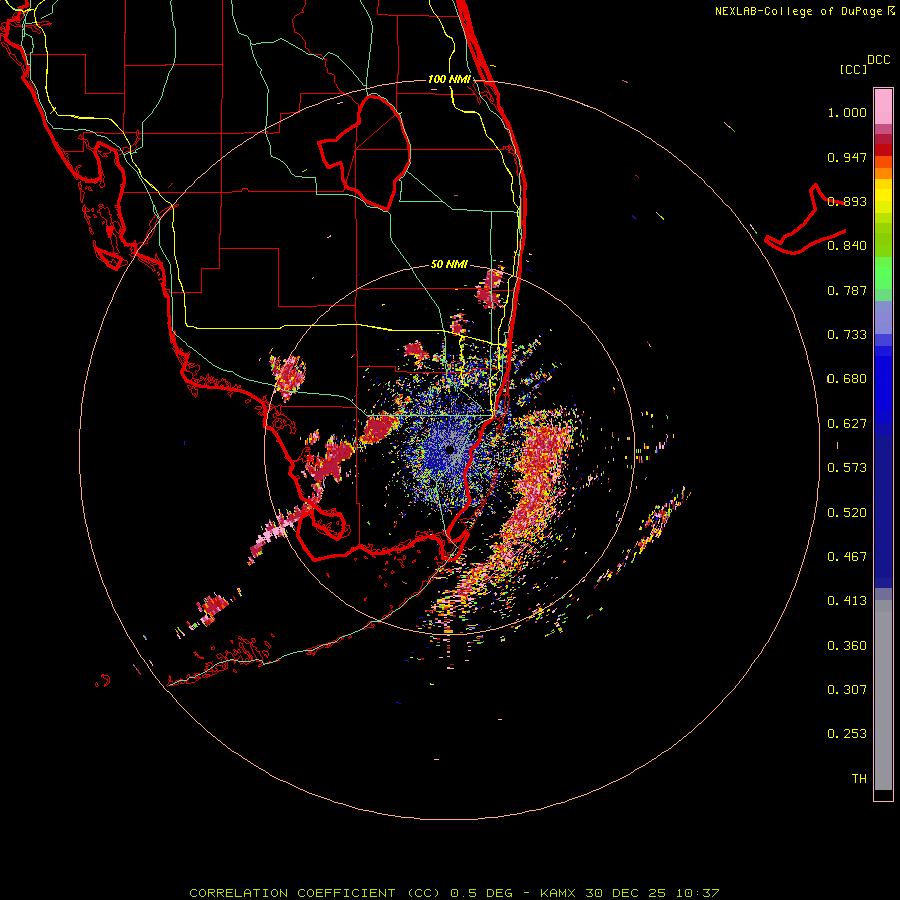Click the KAMX station identifier

(x=557, y=893)
